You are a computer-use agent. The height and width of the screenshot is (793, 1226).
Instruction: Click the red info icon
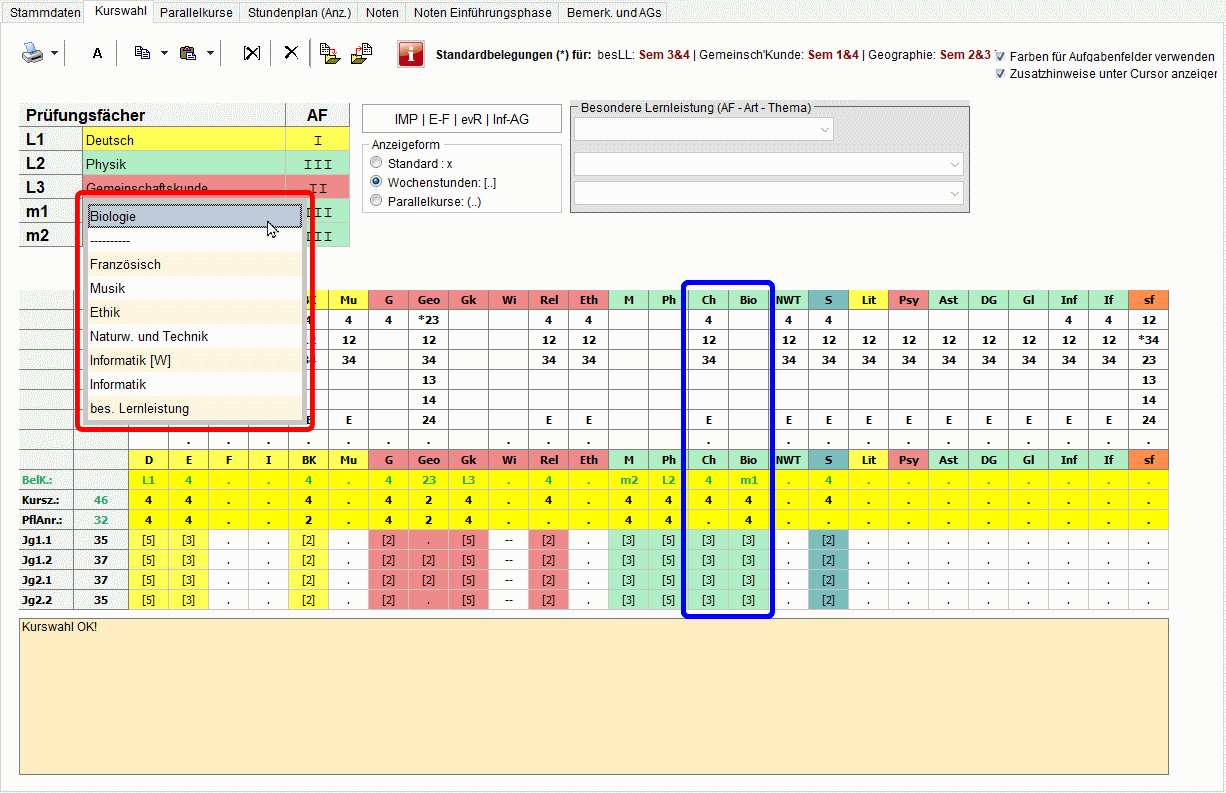click(x=410, y=54)
